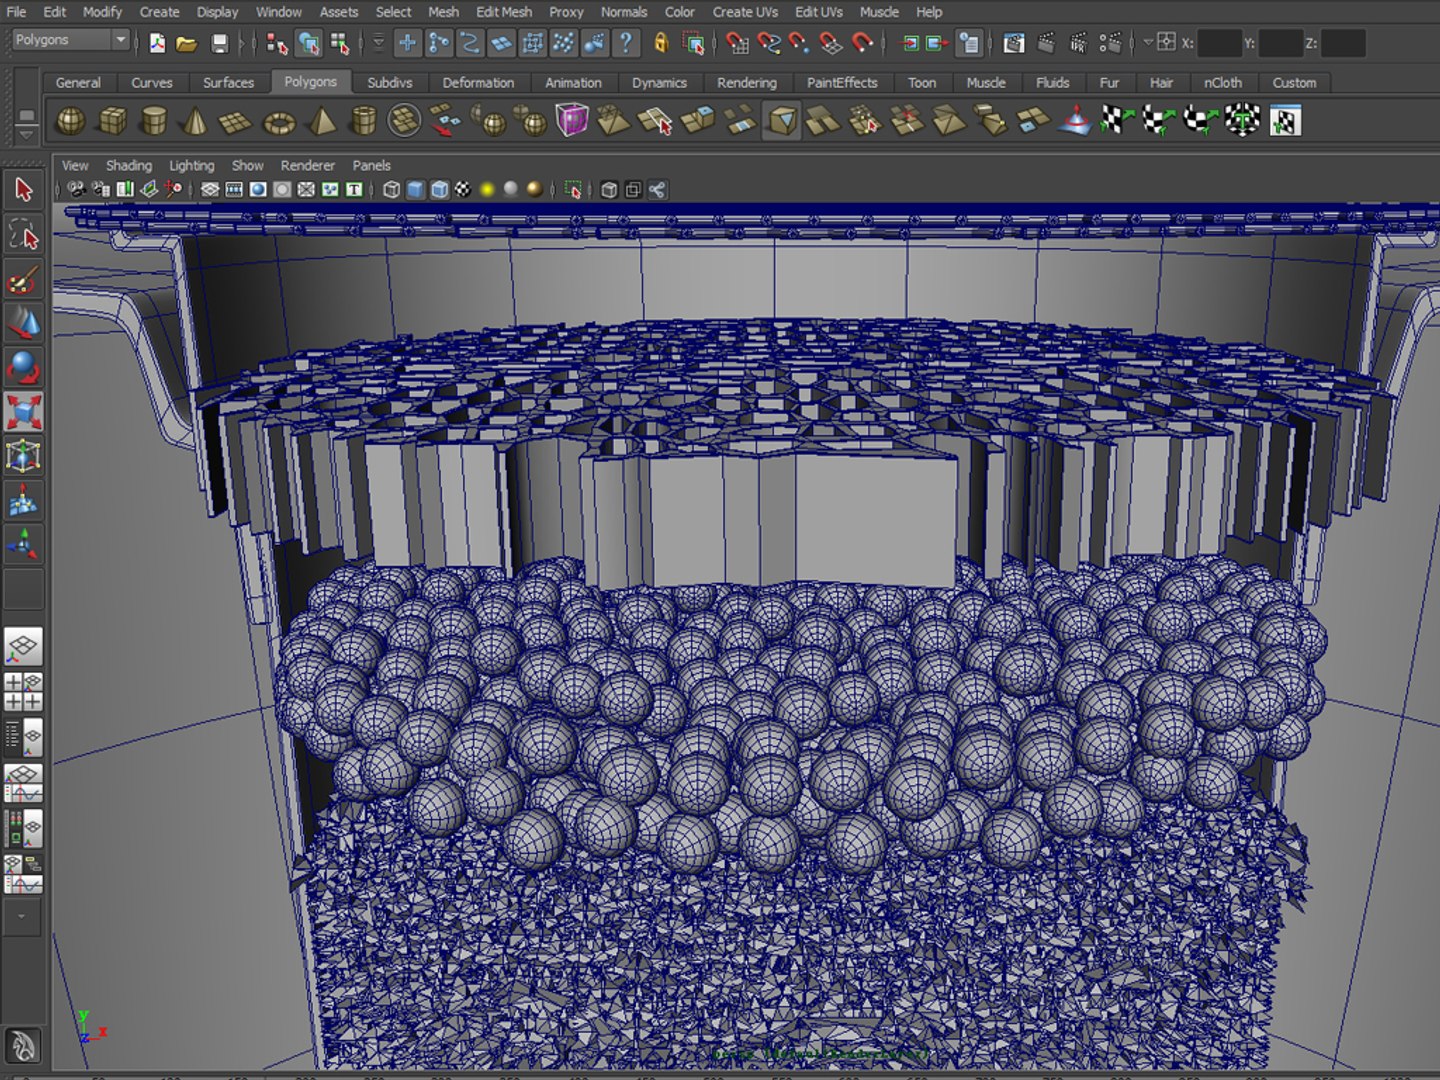Open the Polygons menu set dropdown
The width and height of the screenshot is (1440, 1080).
[x=71, y=41]
